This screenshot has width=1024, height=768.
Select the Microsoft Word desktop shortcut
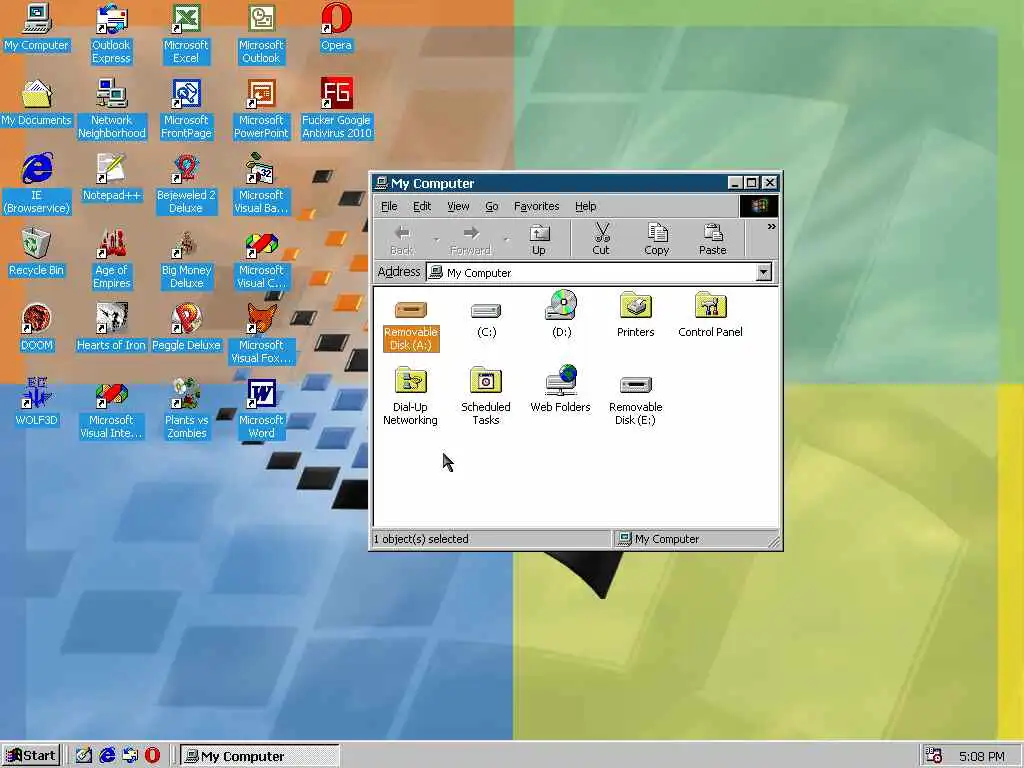[x=261, y=409]
